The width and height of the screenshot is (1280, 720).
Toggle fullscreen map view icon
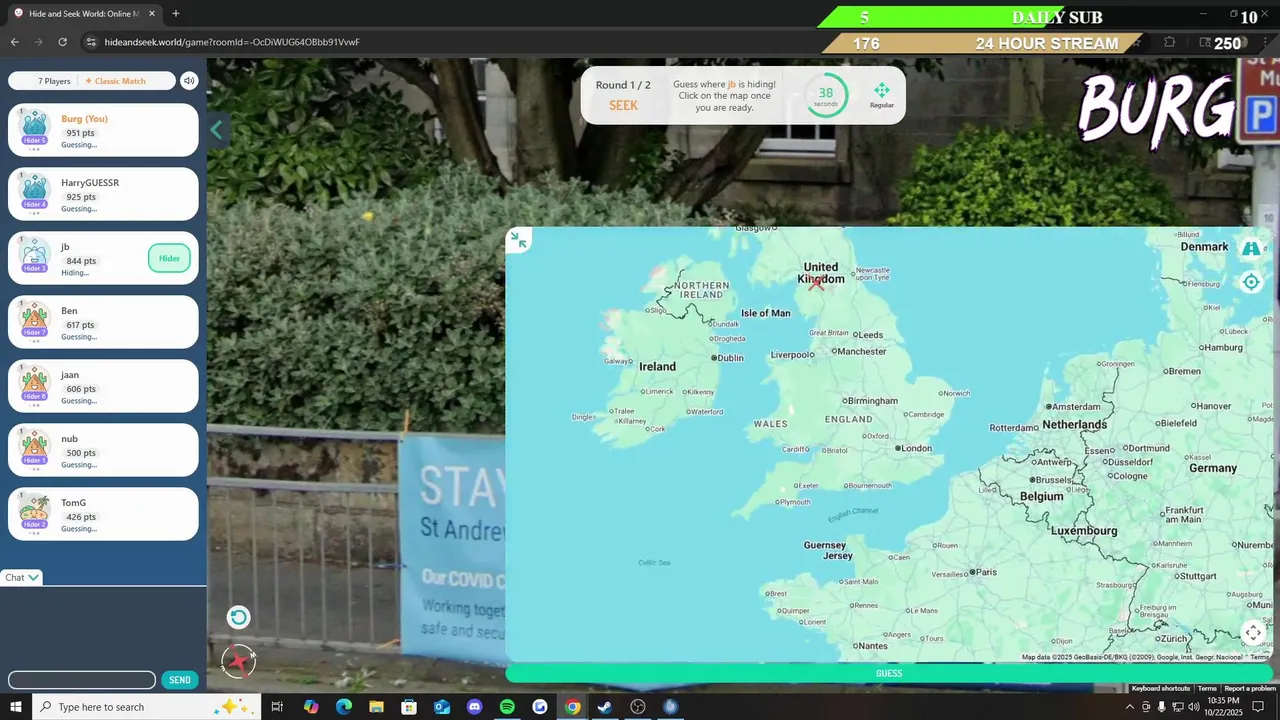pos(1253,633)
